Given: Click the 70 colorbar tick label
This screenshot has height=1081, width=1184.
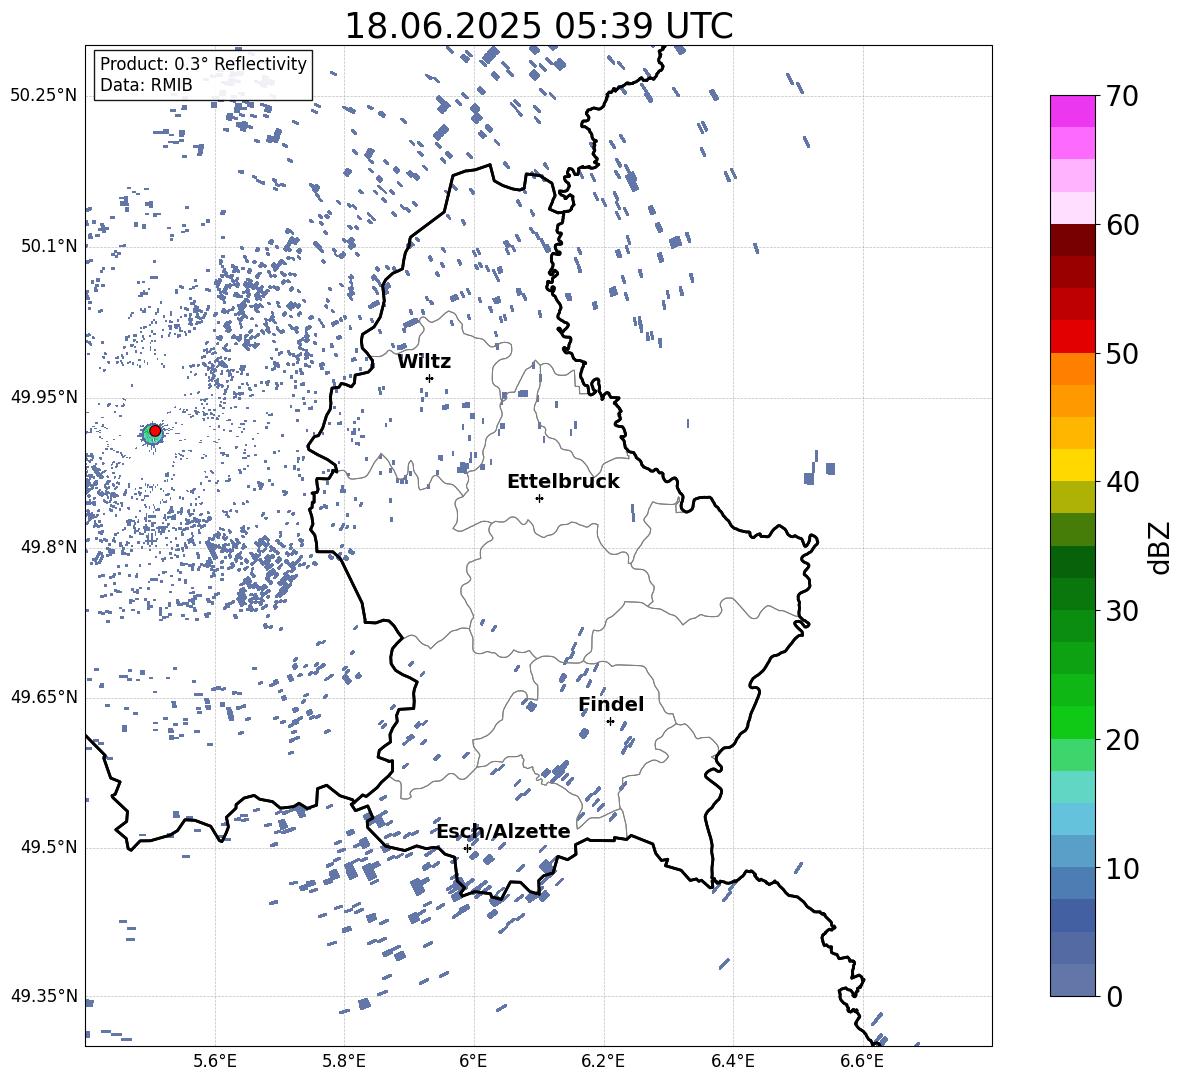Looking at the screenshot, I should 1122,96.
